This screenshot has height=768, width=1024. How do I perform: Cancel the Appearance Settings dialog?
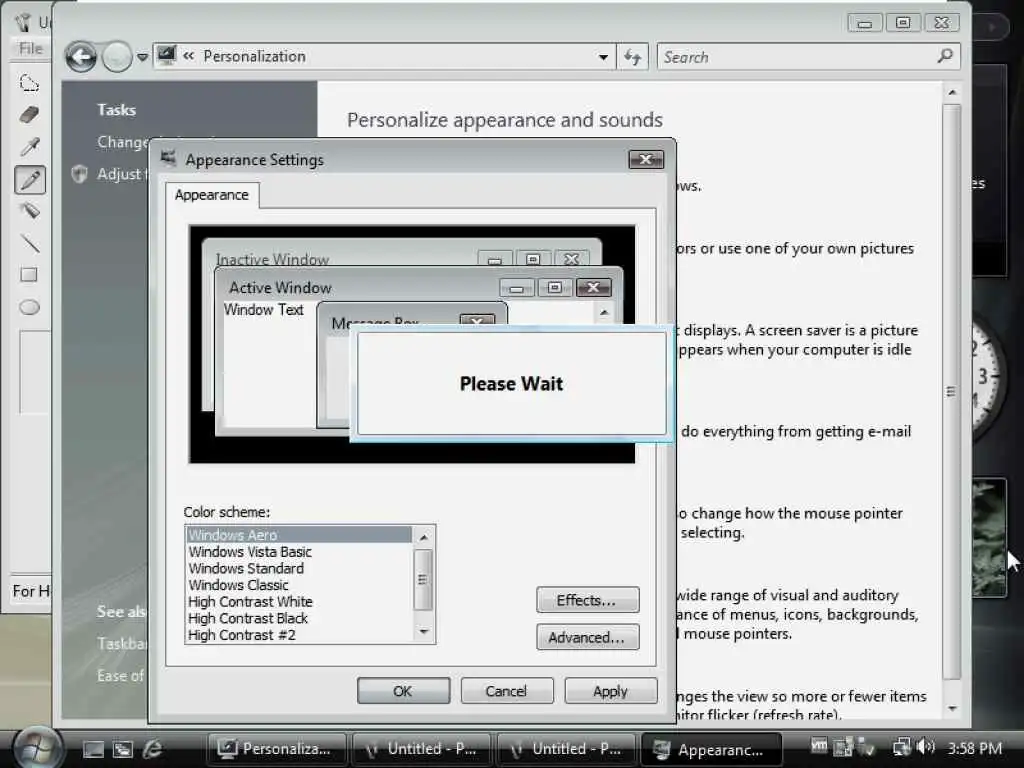tap(506, 691)
